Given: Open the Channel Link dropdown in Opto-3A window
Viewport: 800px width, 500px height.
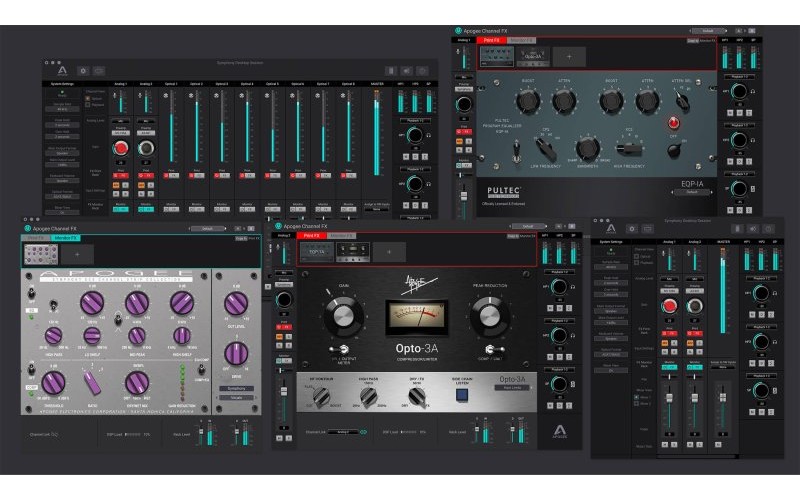Looking at the screenshot, I should pos(343,432).
